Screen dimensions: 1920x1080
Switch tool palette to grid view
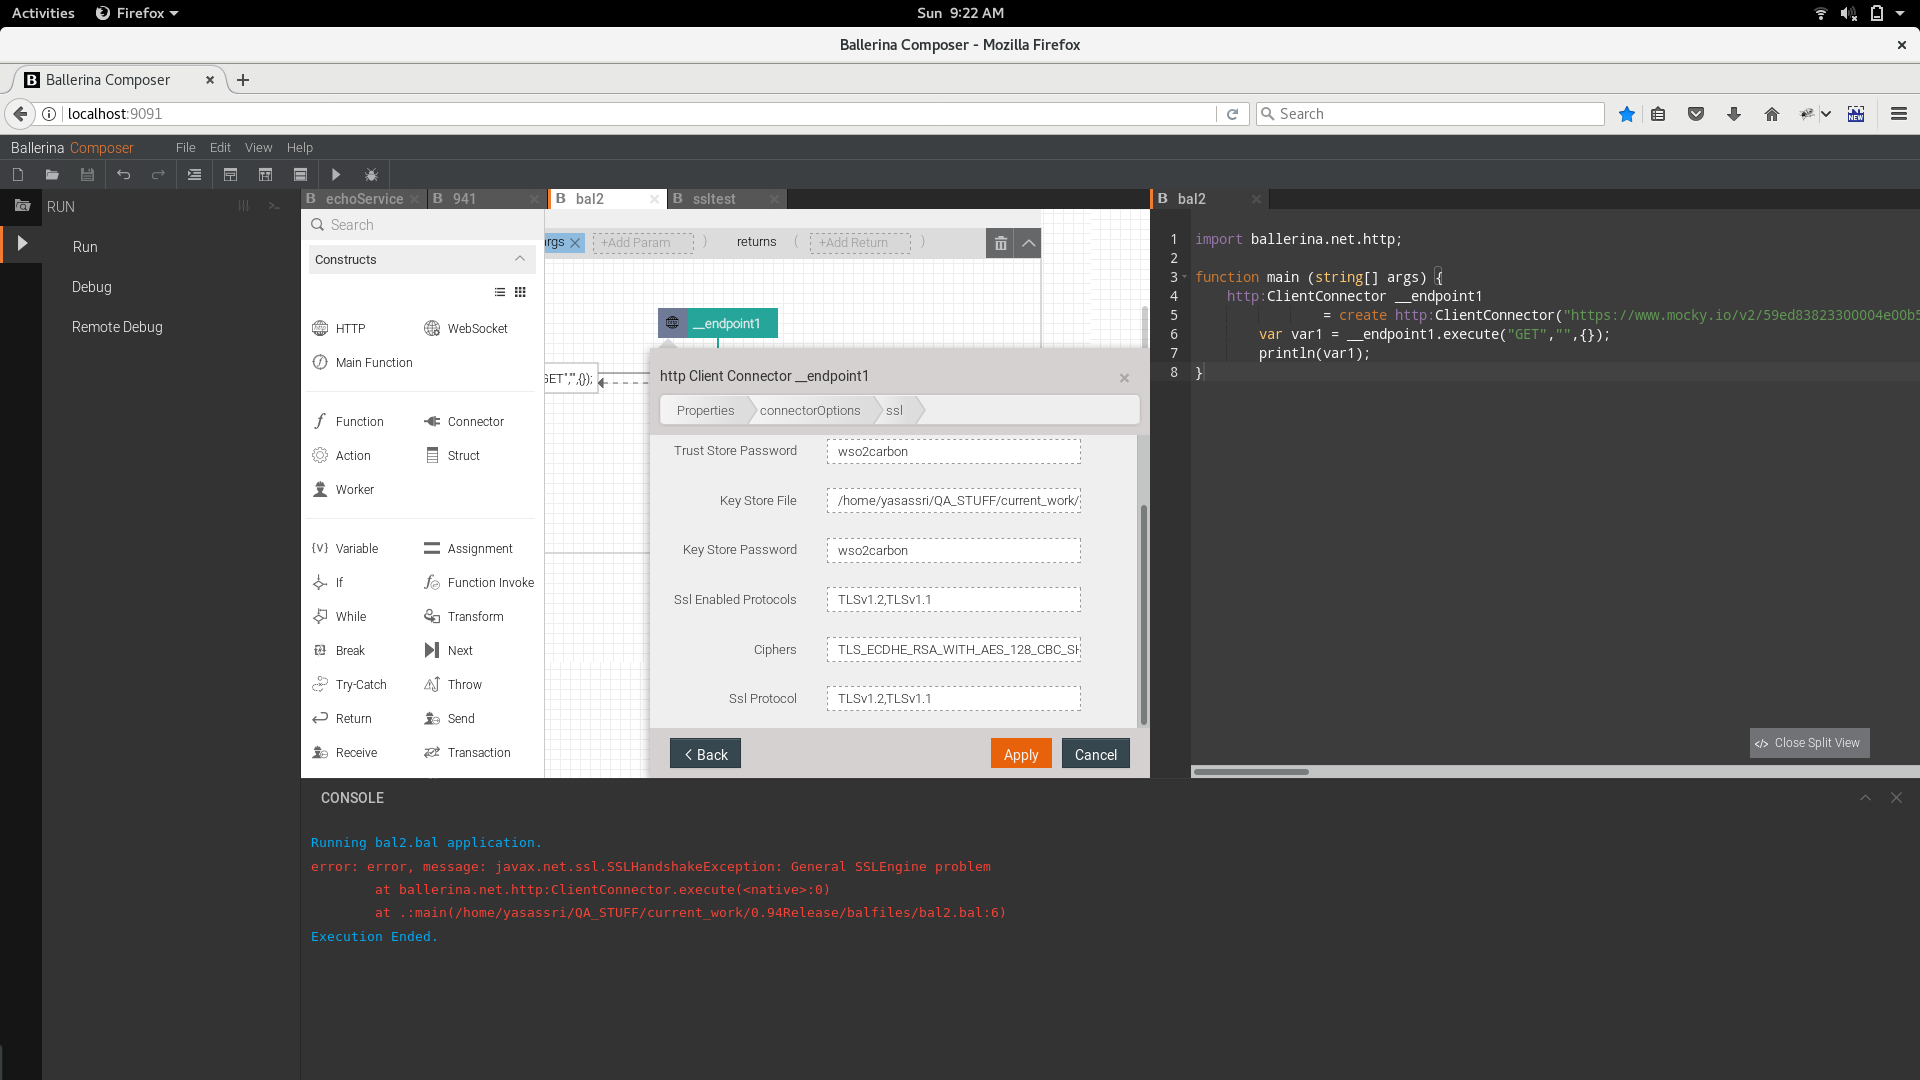point(520,292)
